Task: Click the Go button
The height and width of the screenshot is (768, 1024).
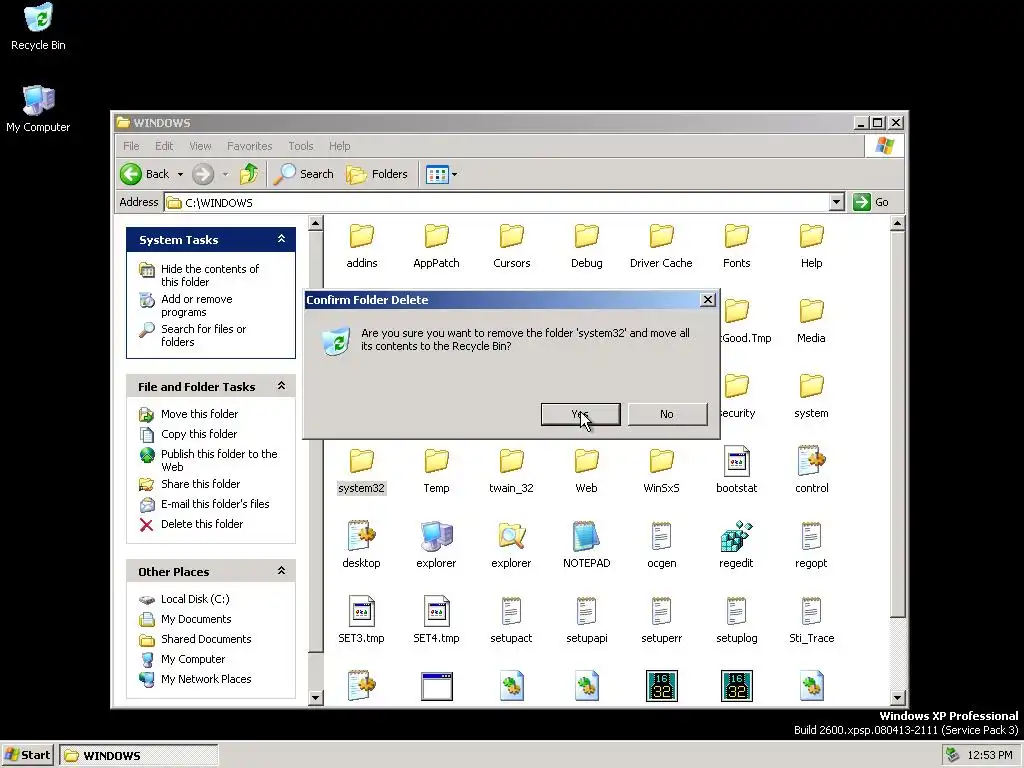Action: coord(871,202)
